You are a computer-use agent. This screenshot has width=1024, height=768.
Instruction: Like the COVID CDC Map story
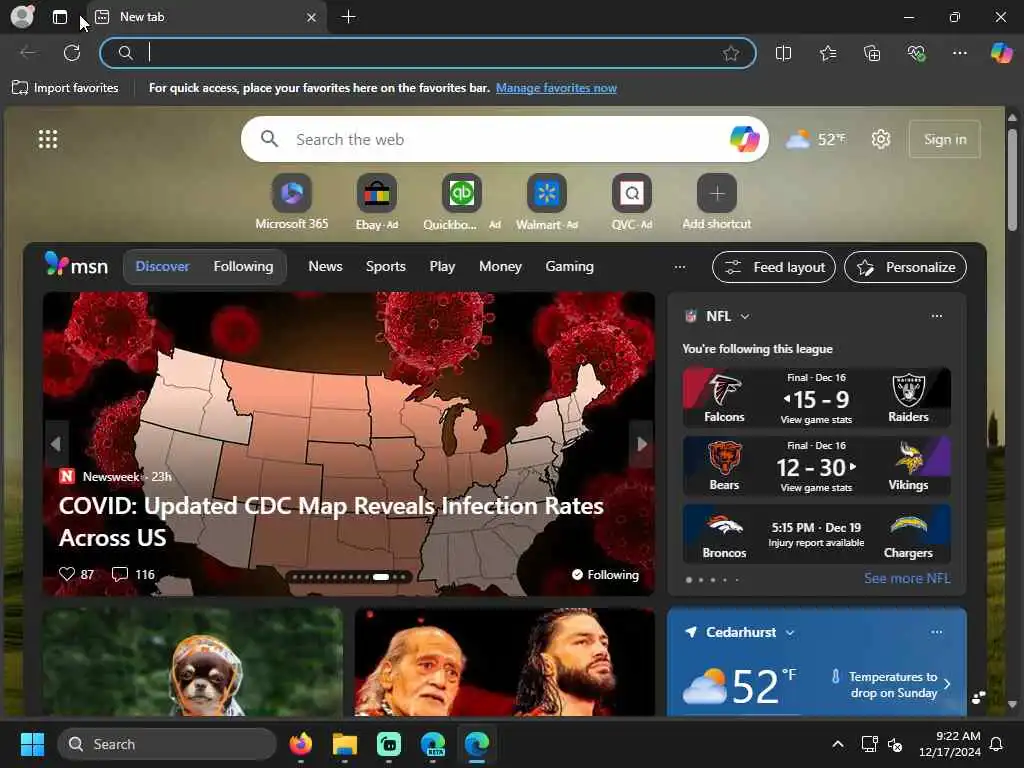click(76, 574)
